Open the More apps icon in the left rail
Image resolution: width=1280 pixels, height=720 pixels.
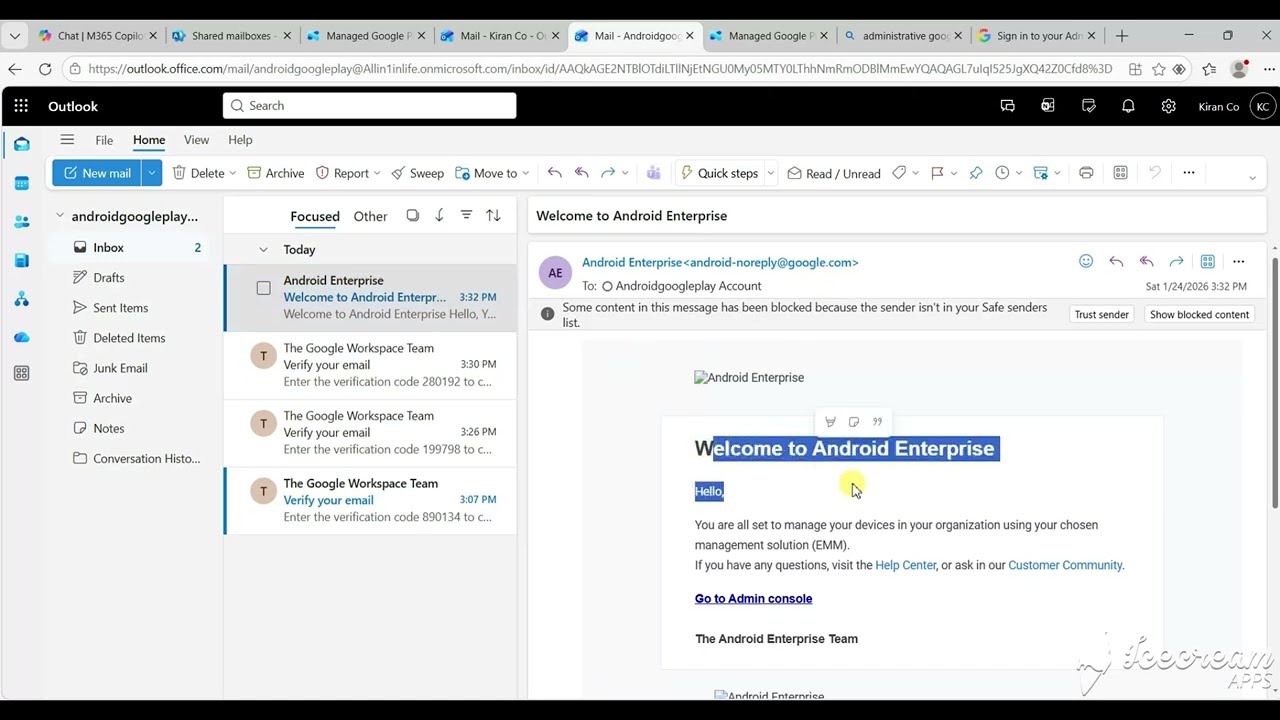pos(22,373)
